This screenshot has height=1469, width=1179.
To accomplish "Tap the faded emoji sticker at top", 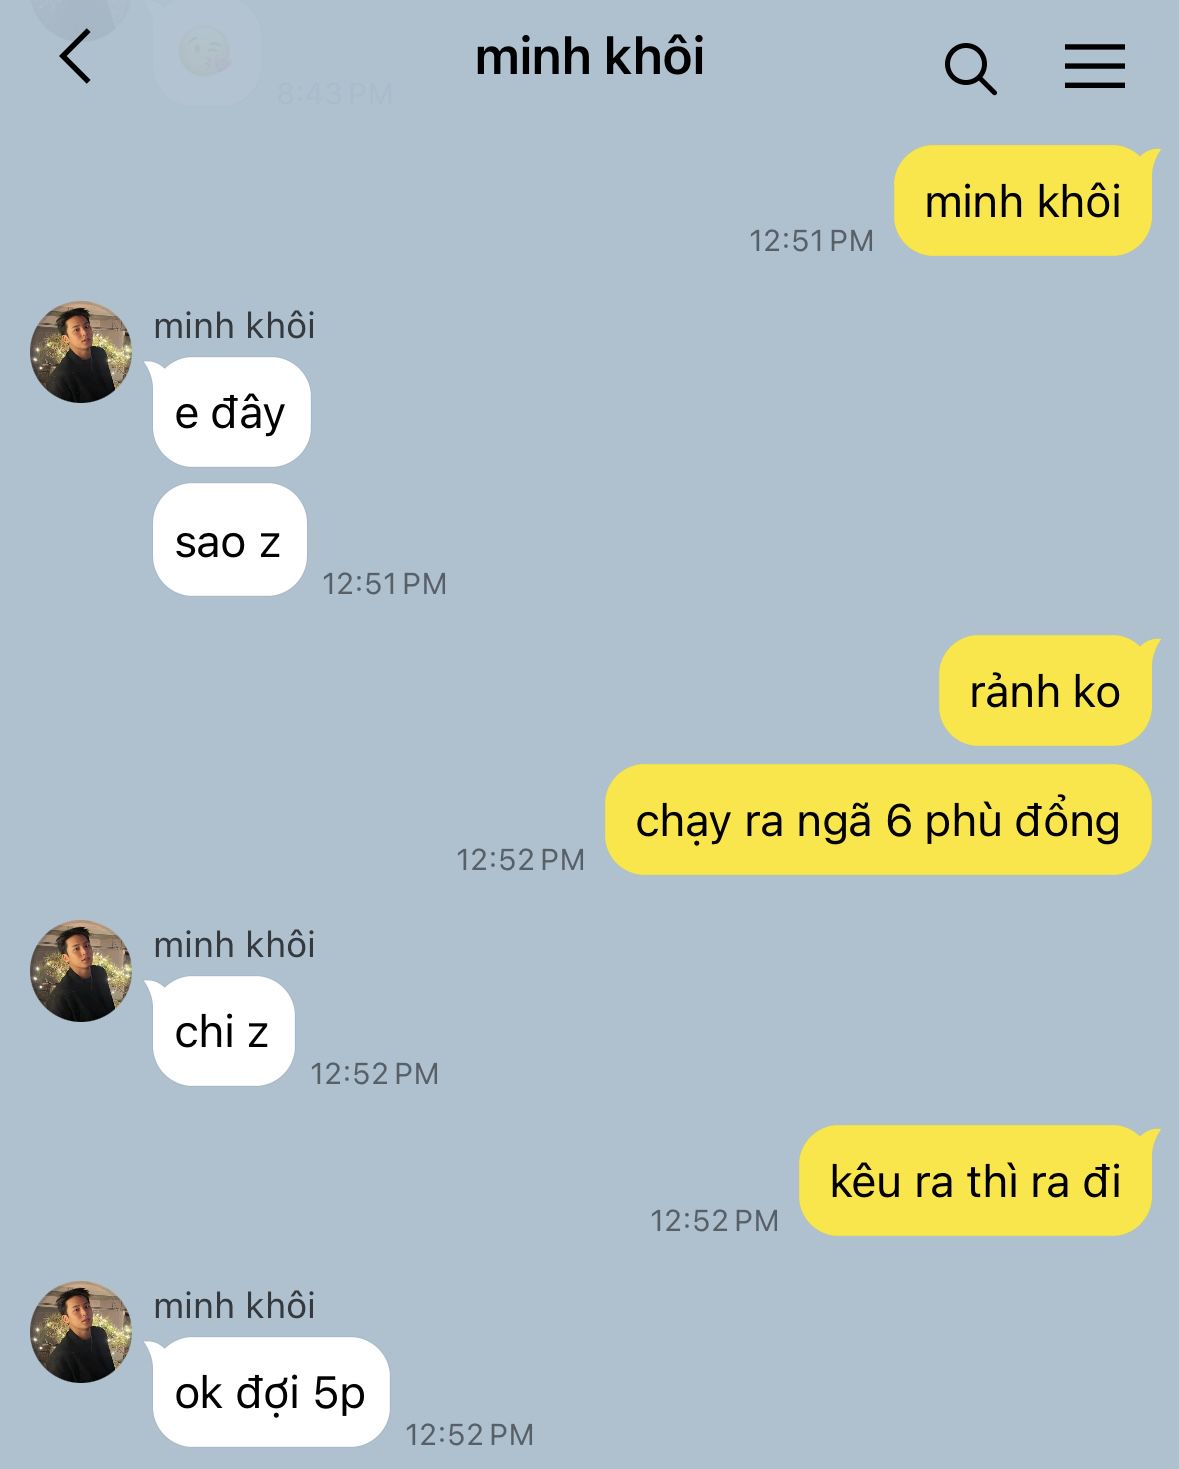I will click(206, 52).
